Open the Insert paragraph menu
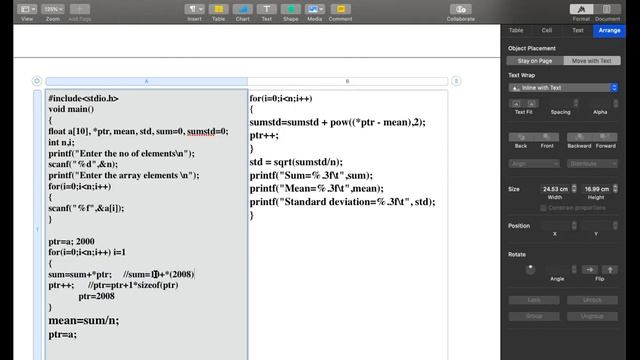 (x=194, y=9)
